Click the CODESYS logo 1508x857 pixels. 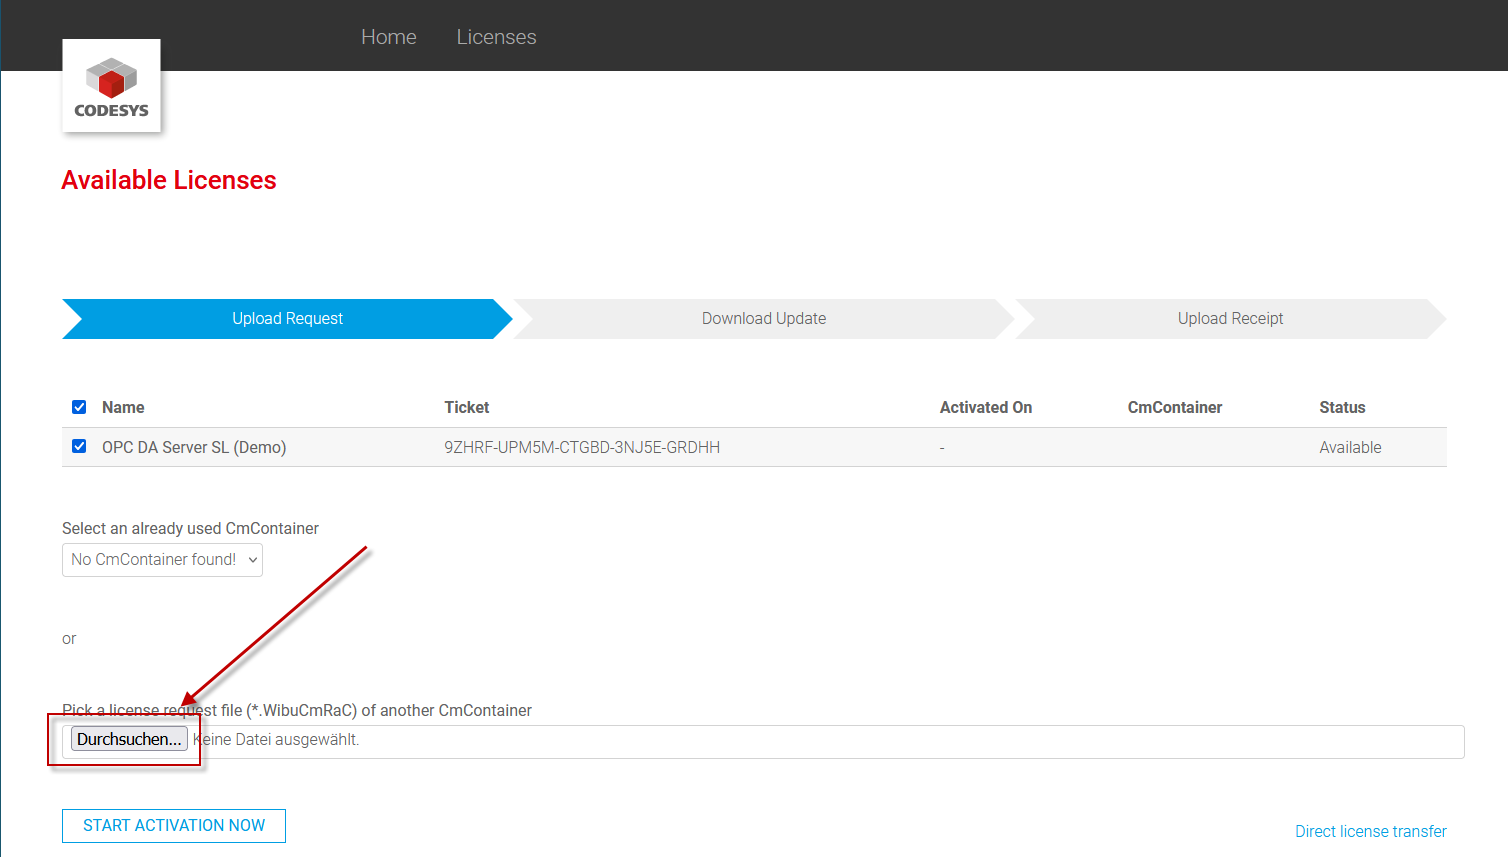click(x=111, y=86)
